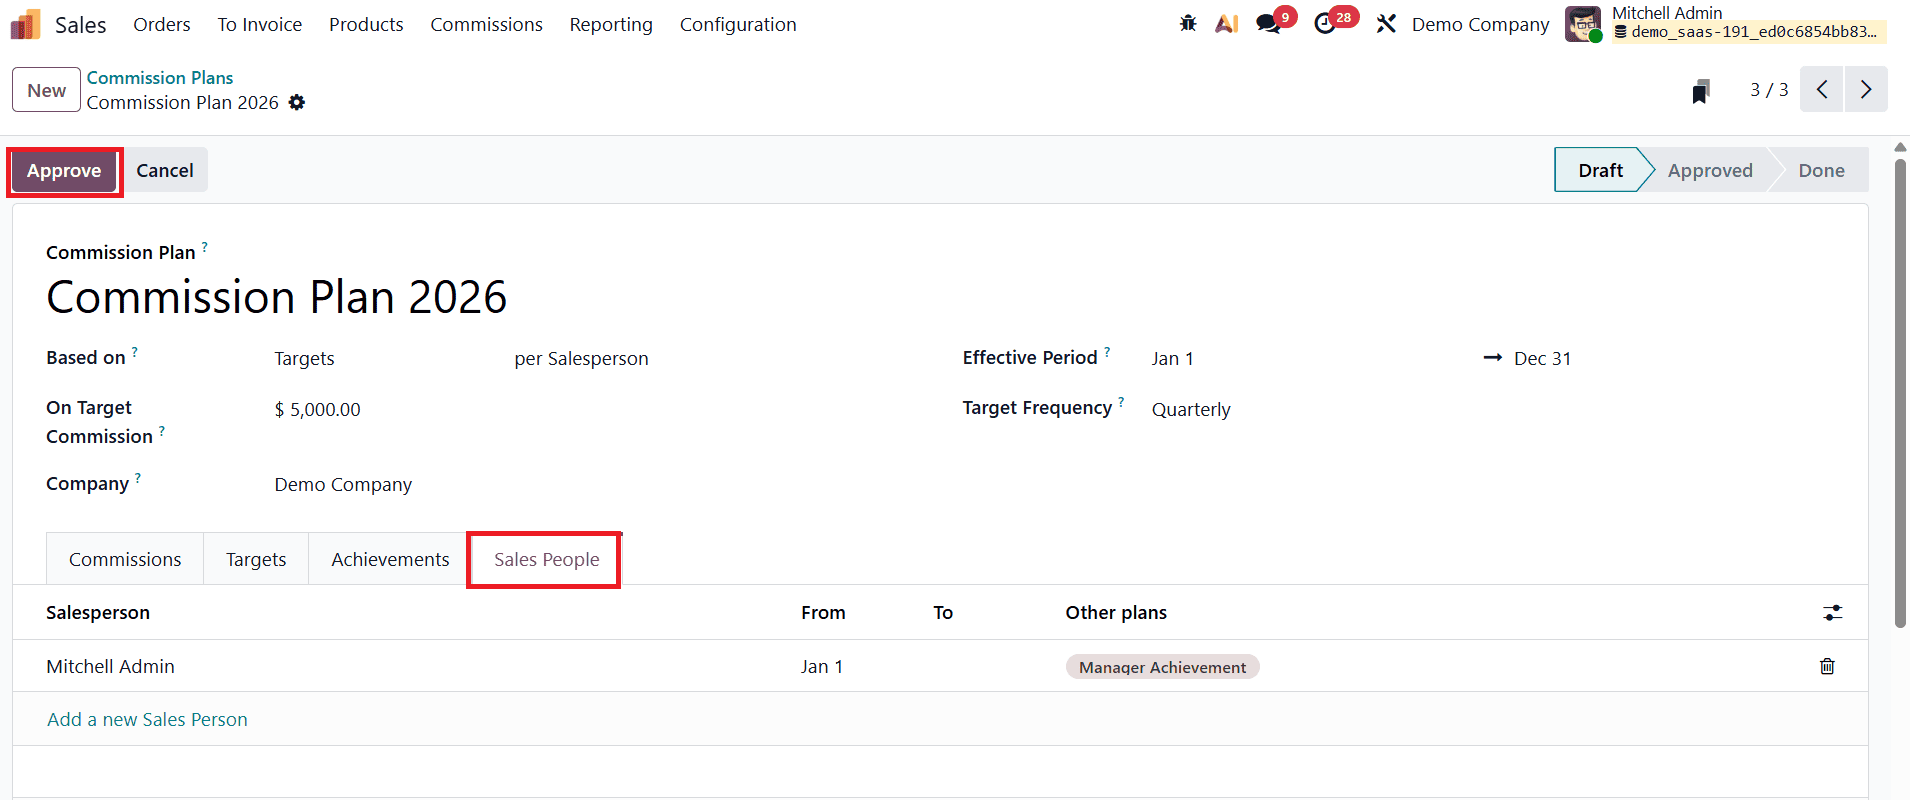The height and width of the screenshot is (800, 1910).
Task: Open the Configuration menu
Action: tap(738, 24)
